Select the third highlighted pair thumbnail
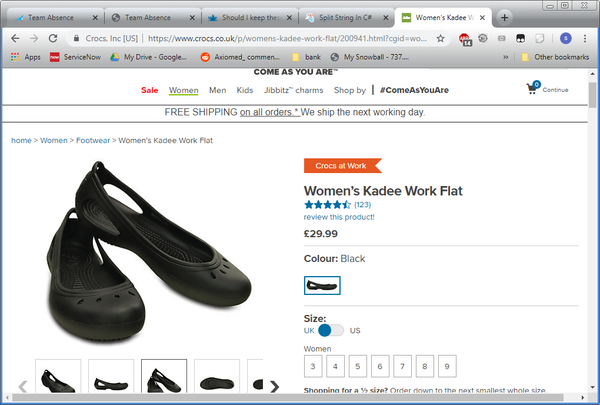 [x=164, y=376]
